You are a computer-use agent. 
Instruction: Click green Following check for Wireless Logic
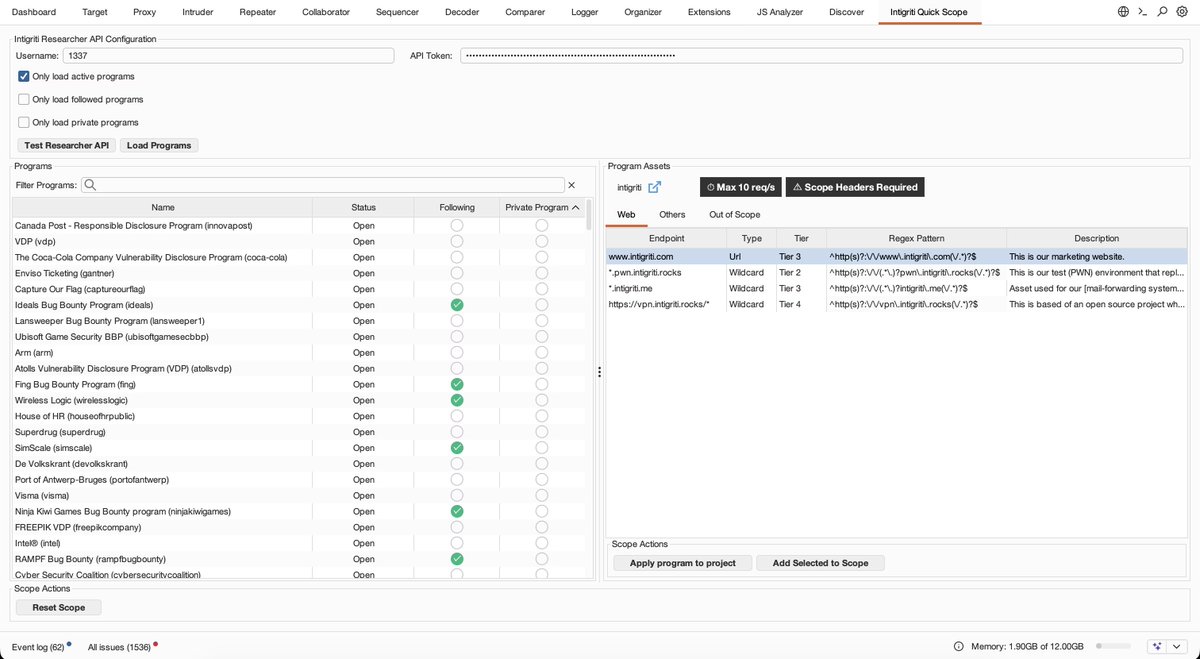click(x=457, y=400)
